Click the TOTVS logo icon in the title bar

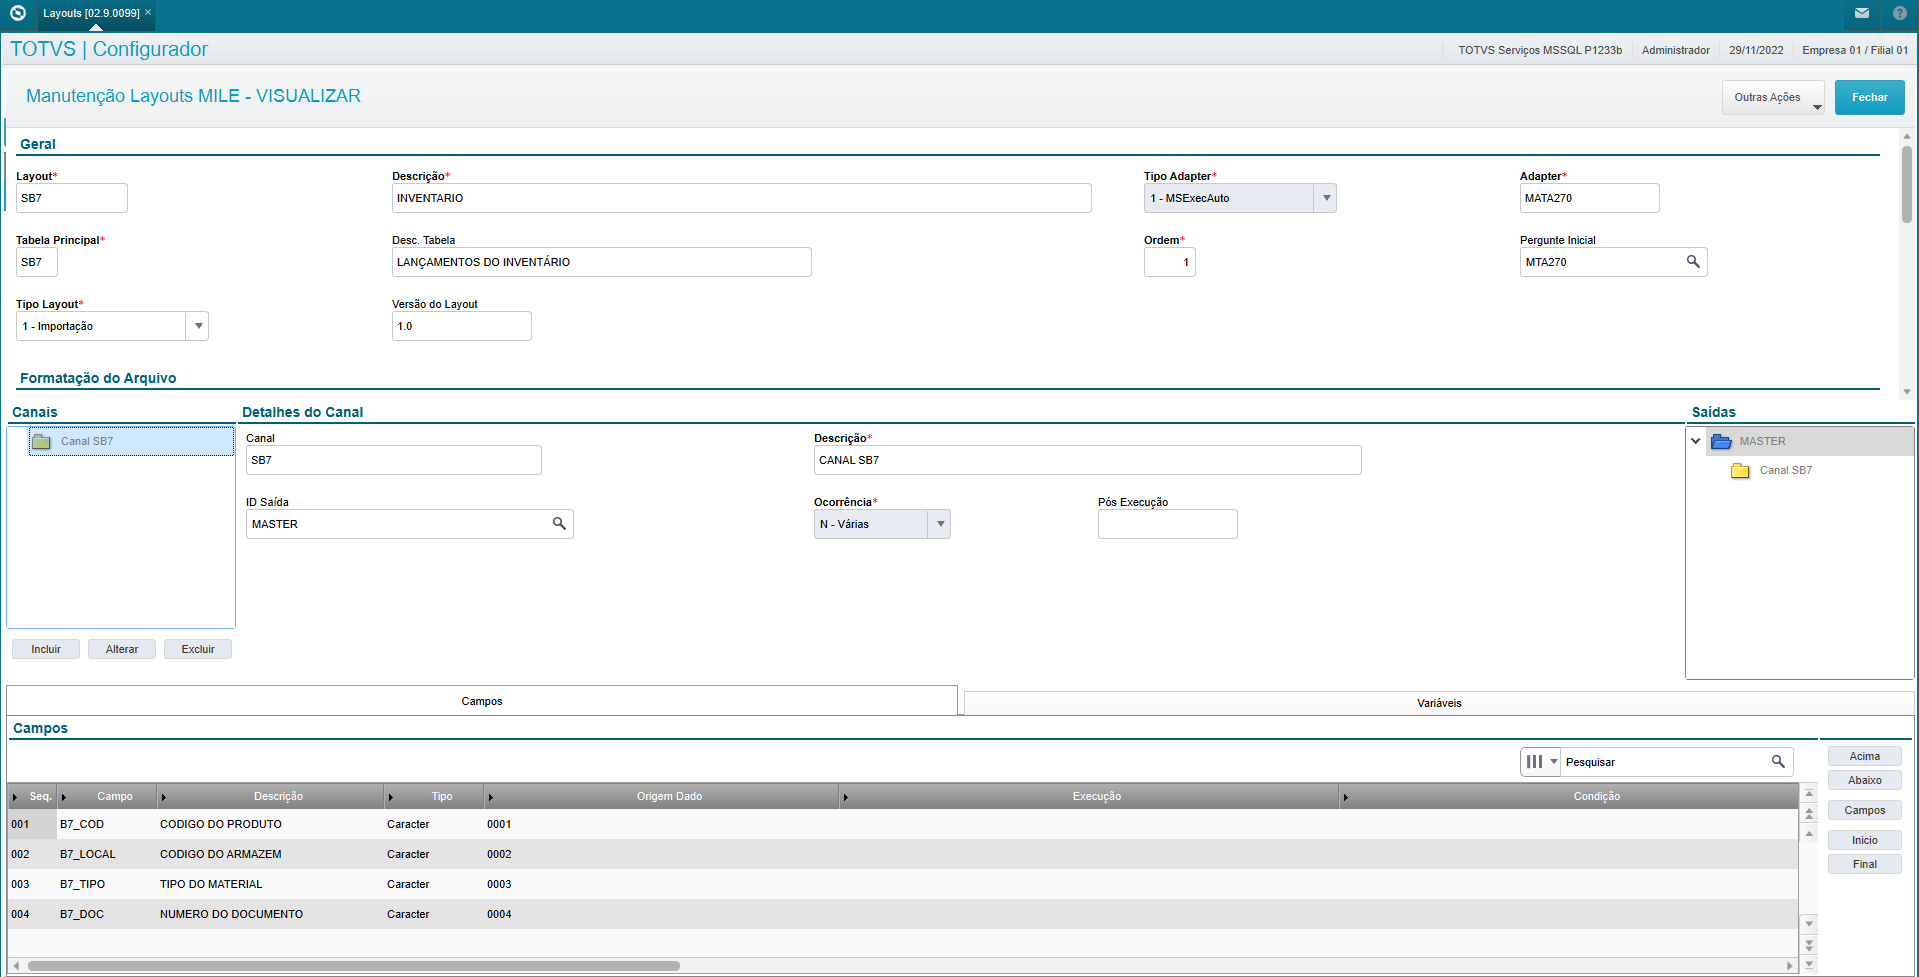17,13
